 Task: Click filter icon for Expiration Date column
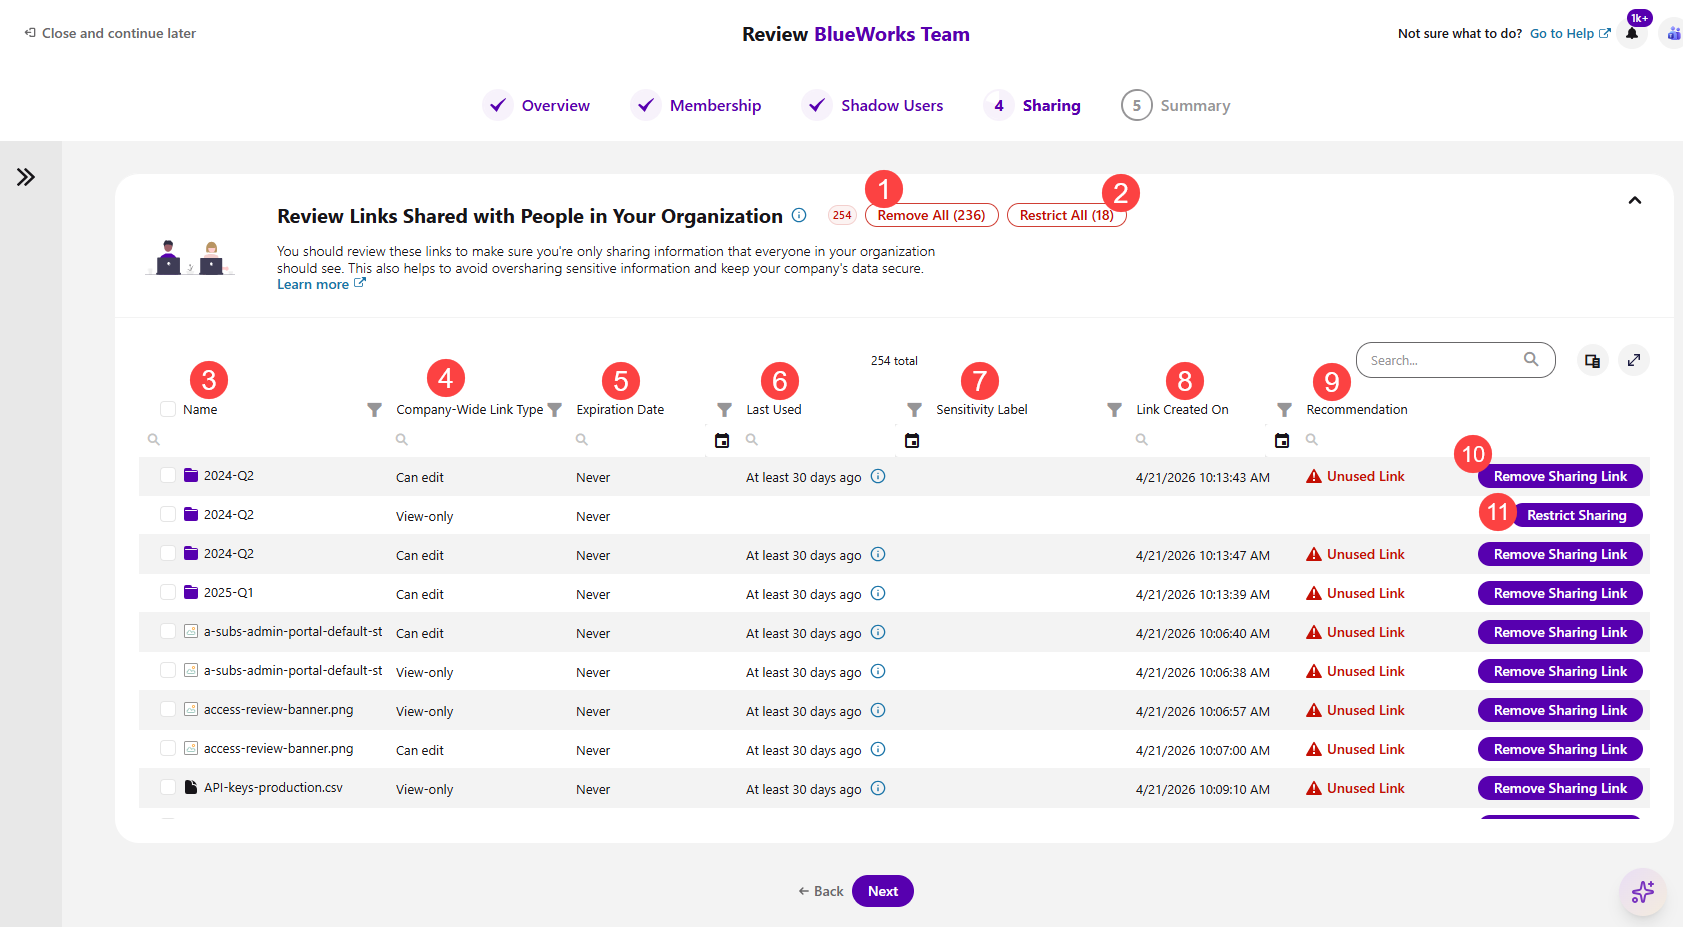coord(725,410)
